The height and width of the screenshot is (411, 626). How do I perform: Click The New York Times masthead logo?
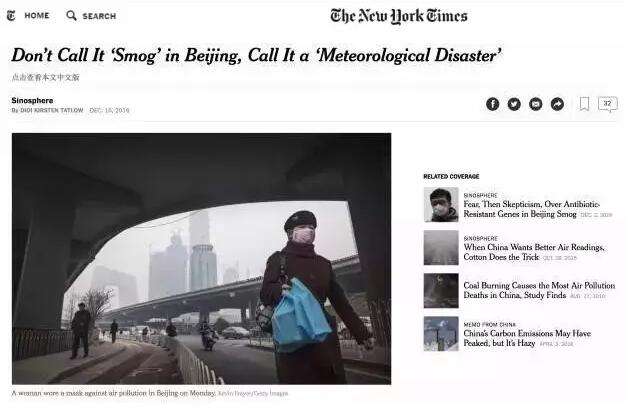pos(398,16)
